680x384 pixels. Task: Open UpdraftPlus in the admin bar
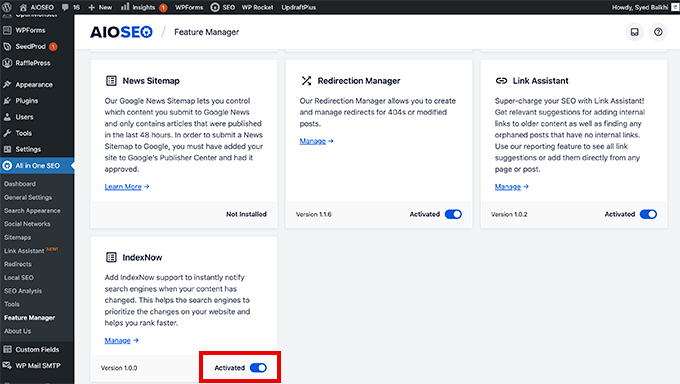pos(299,7)
